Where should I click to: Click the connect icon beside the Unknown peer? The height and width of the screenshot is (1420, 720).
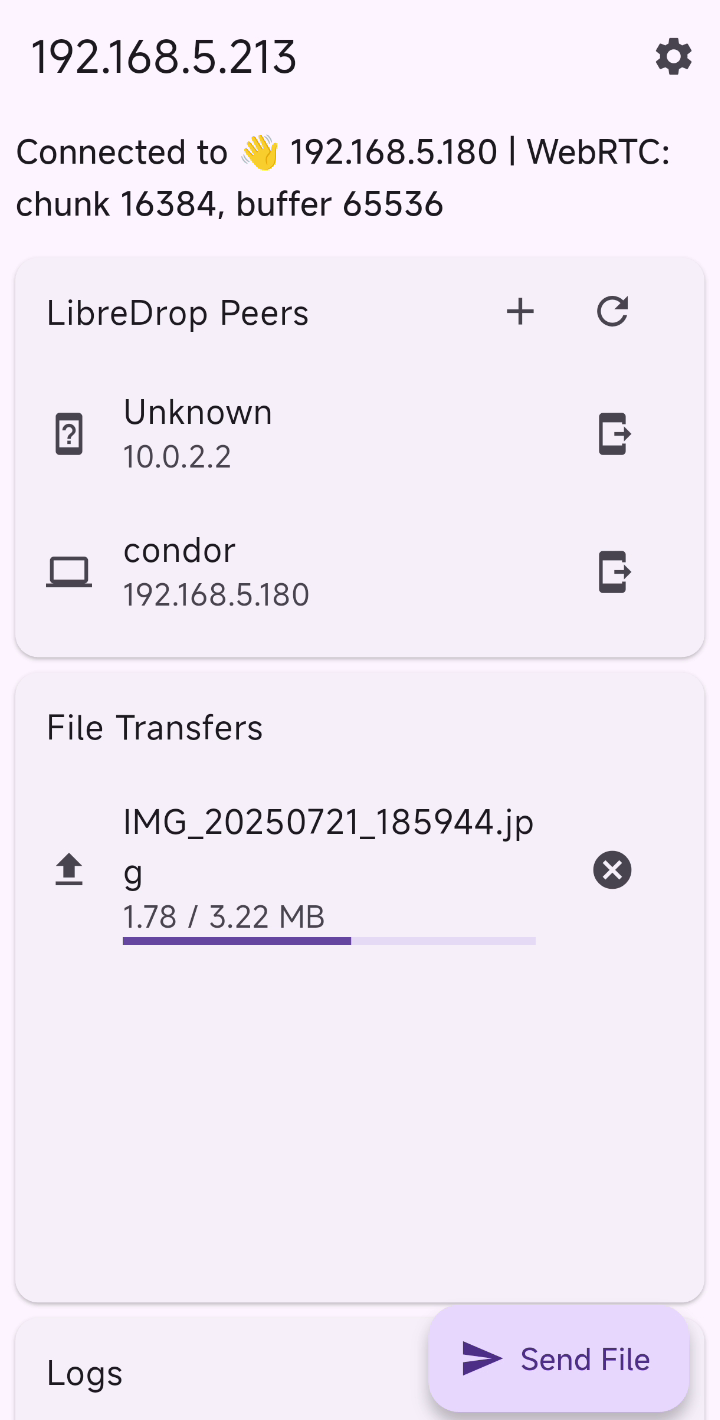coord(614,434)
